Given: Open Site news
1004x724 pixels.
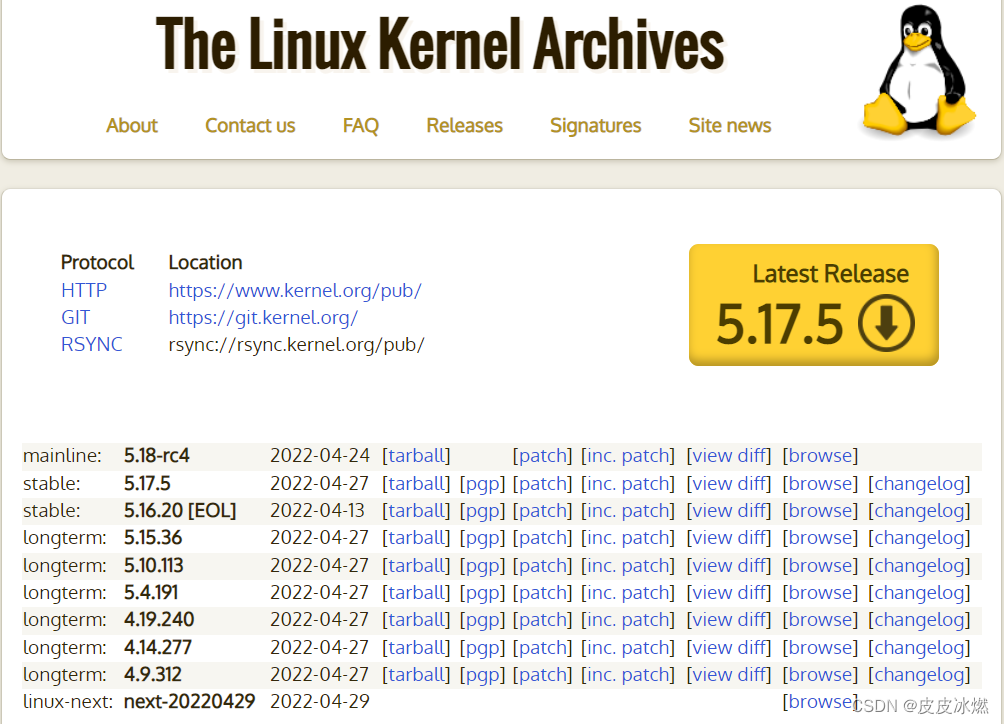Looking at the screenshot, I should (x=729, y=125).
